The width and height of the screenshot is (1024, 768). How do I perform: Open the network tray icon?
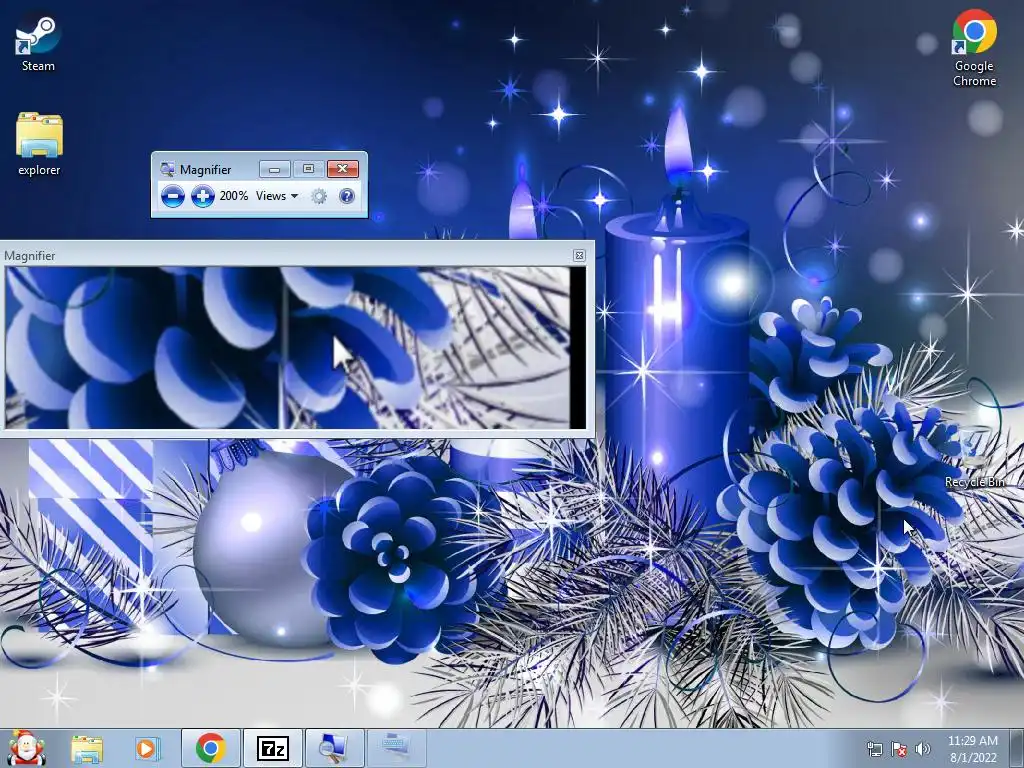click(x=874, y=749)
